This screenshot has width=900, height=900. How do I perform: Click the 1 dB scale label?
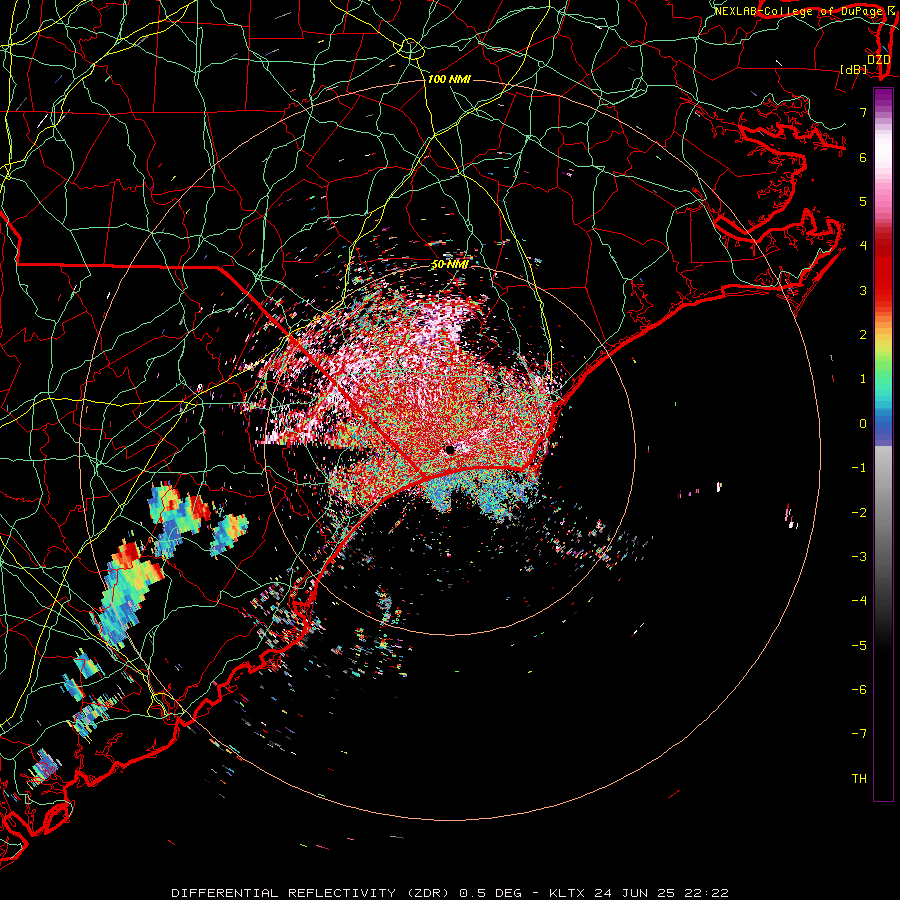point(863,379)
